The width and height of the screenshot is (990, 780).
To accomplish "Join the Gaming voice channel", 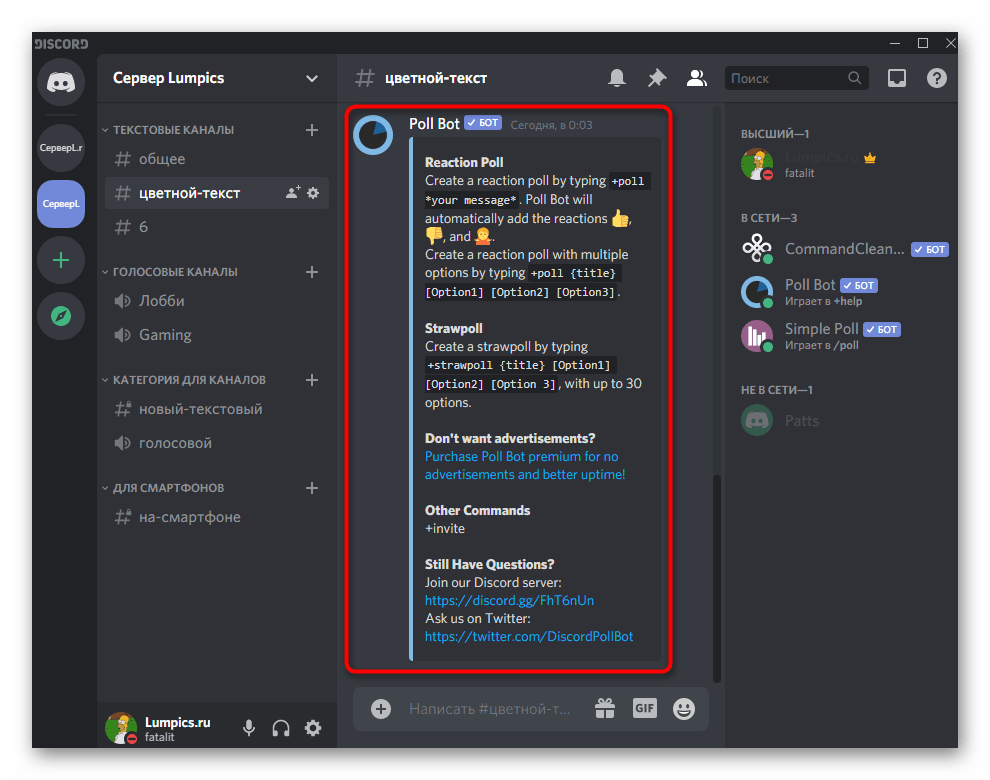I will (165, 335).
